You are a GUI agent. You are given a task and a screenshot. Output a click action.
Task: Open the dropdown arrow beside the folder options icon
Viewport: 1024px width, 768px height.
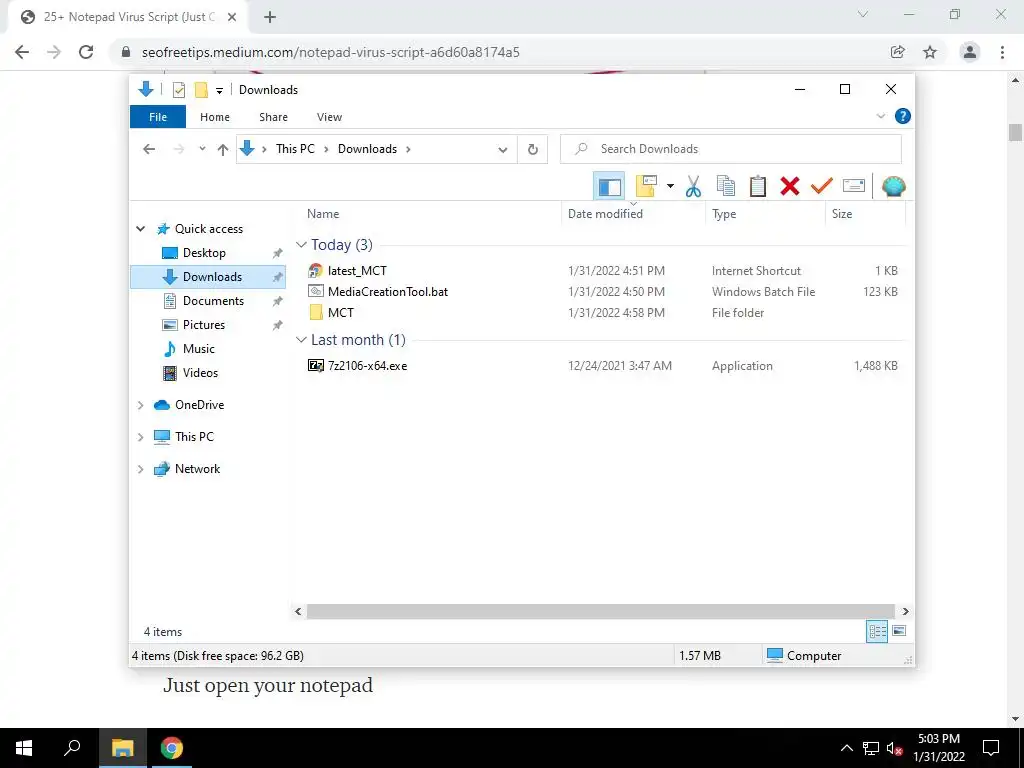[670, 187]
